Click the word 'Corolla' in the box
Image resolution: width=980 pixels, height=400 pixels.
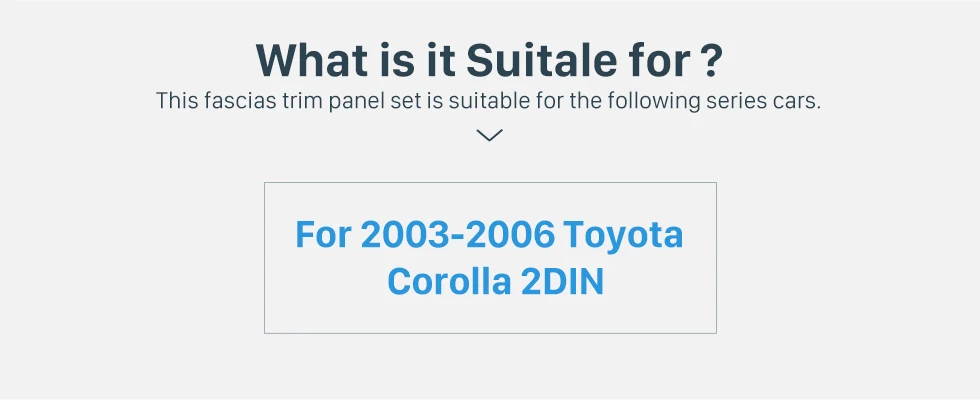449,282
